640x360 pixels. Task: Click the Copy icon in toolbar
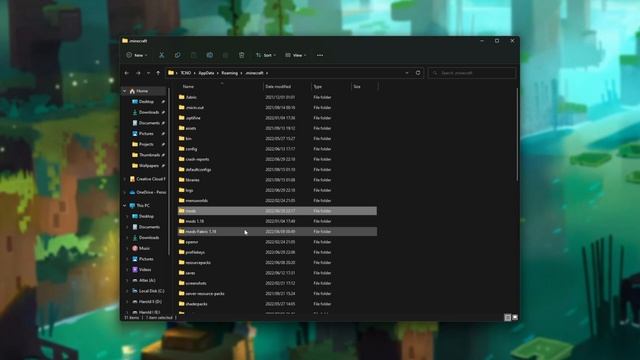pos(178,55)
